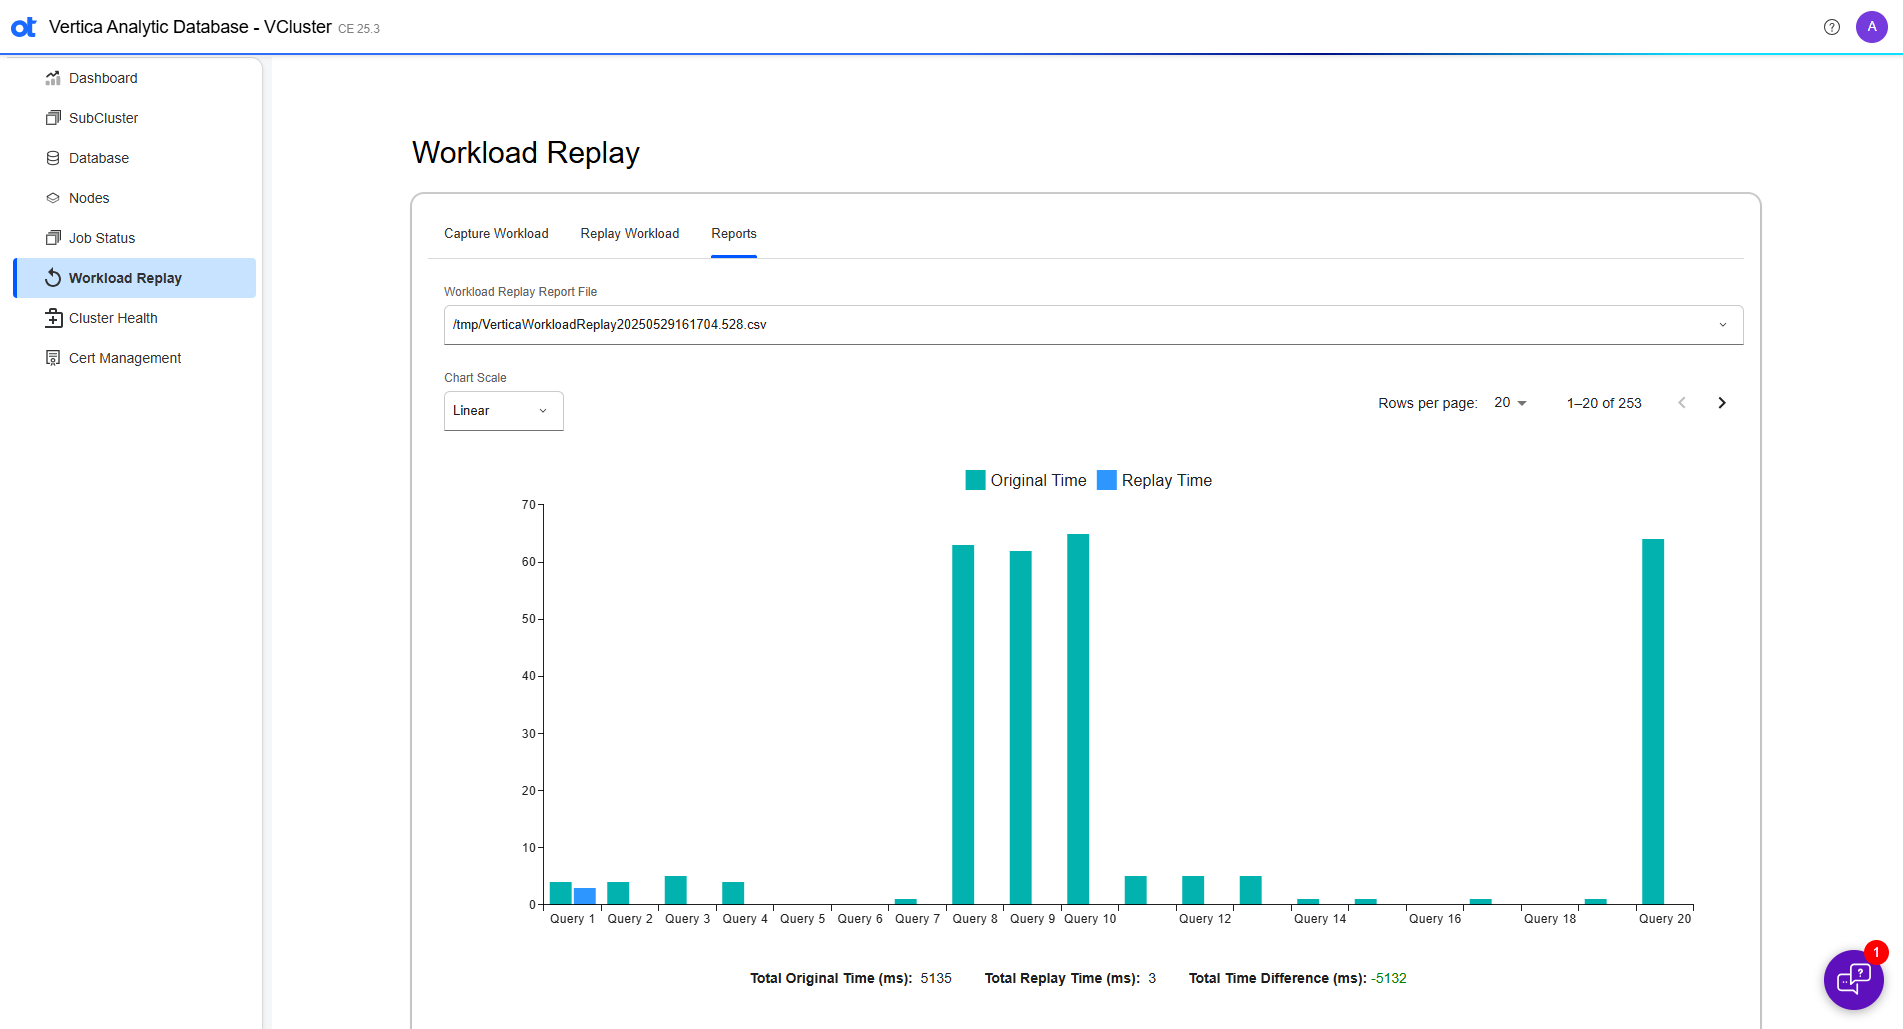This screenshot has width=1903, height=1029.
Task: Toggle the Original Time legend entry
Action: (x=1025, y=480)
